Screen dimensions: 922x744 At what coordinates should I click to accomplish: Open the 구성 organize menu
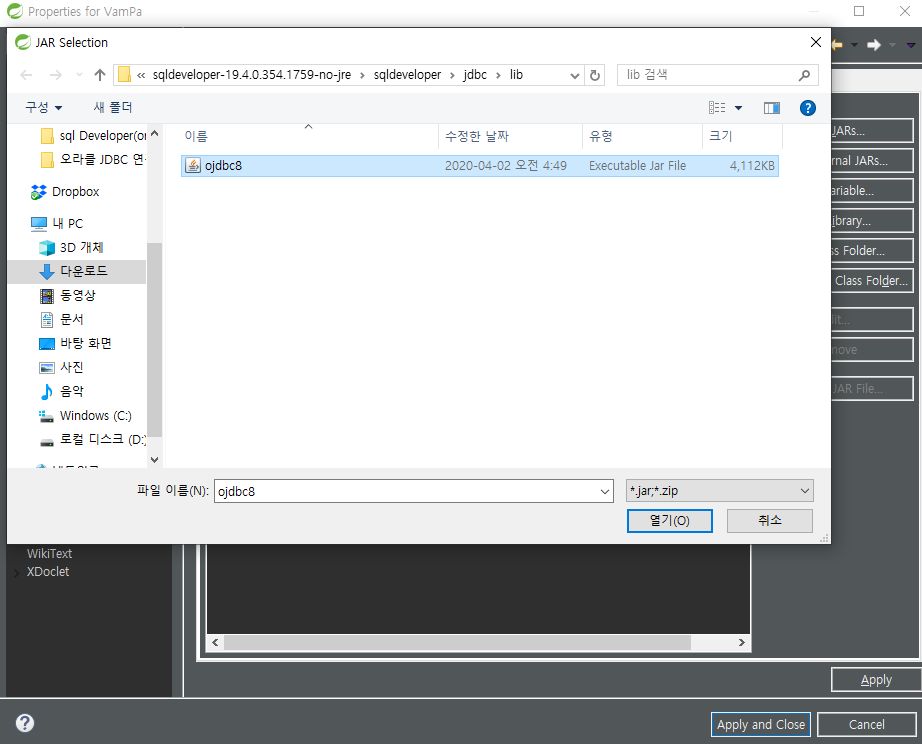43,107
